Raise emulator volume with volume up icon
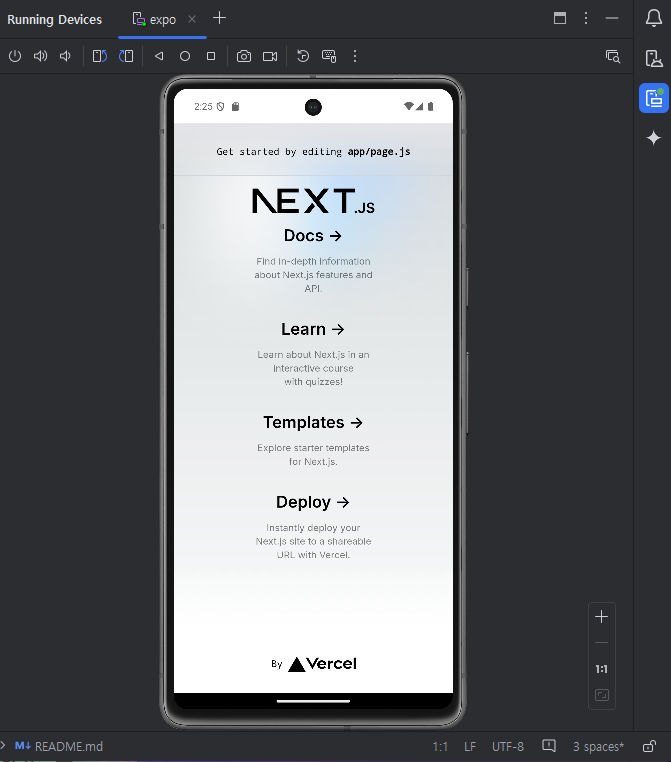 tap(40, 56)
